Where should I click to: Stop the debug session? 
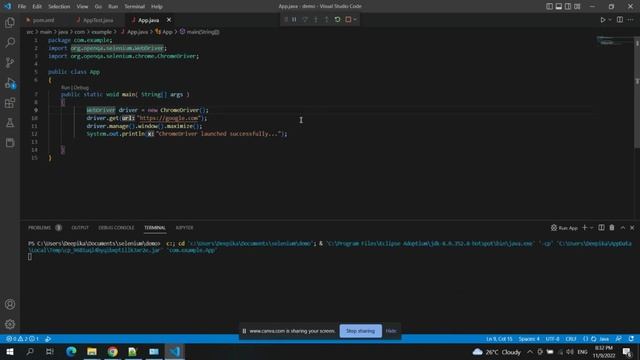(x=348, y=20)
